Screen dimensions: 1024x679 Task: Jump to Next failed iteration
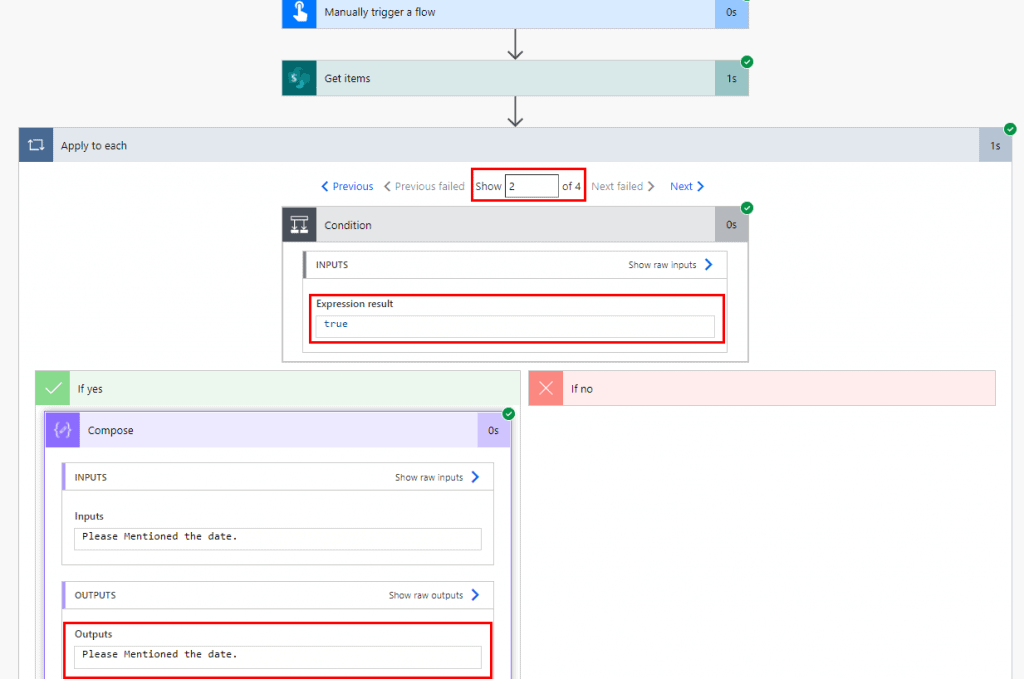click(623, 187)
